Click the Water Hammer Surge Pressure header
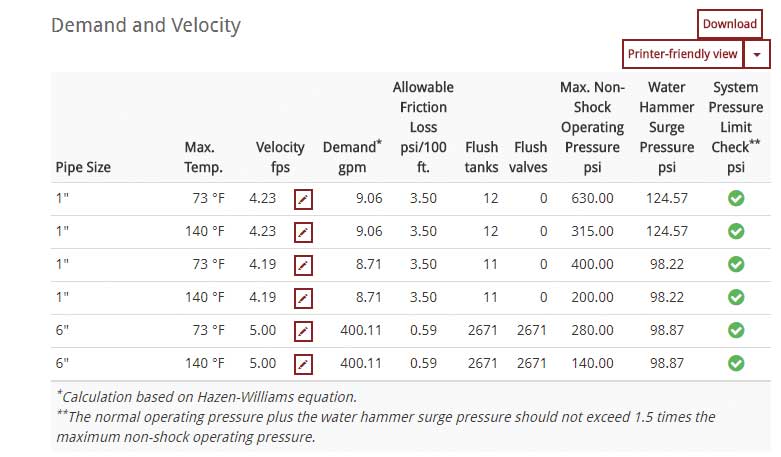Image resolution: width=781 pixels, height=457 pixels. click(666, 127)
